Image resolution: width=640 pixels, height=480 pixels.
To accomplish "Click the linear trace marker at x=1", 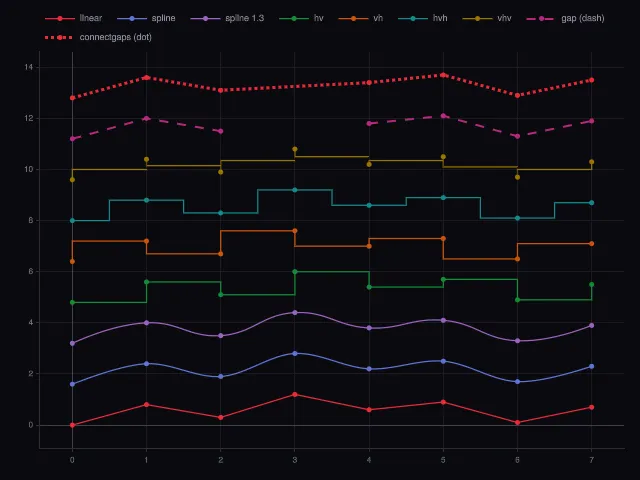I will tap(146, 404).
